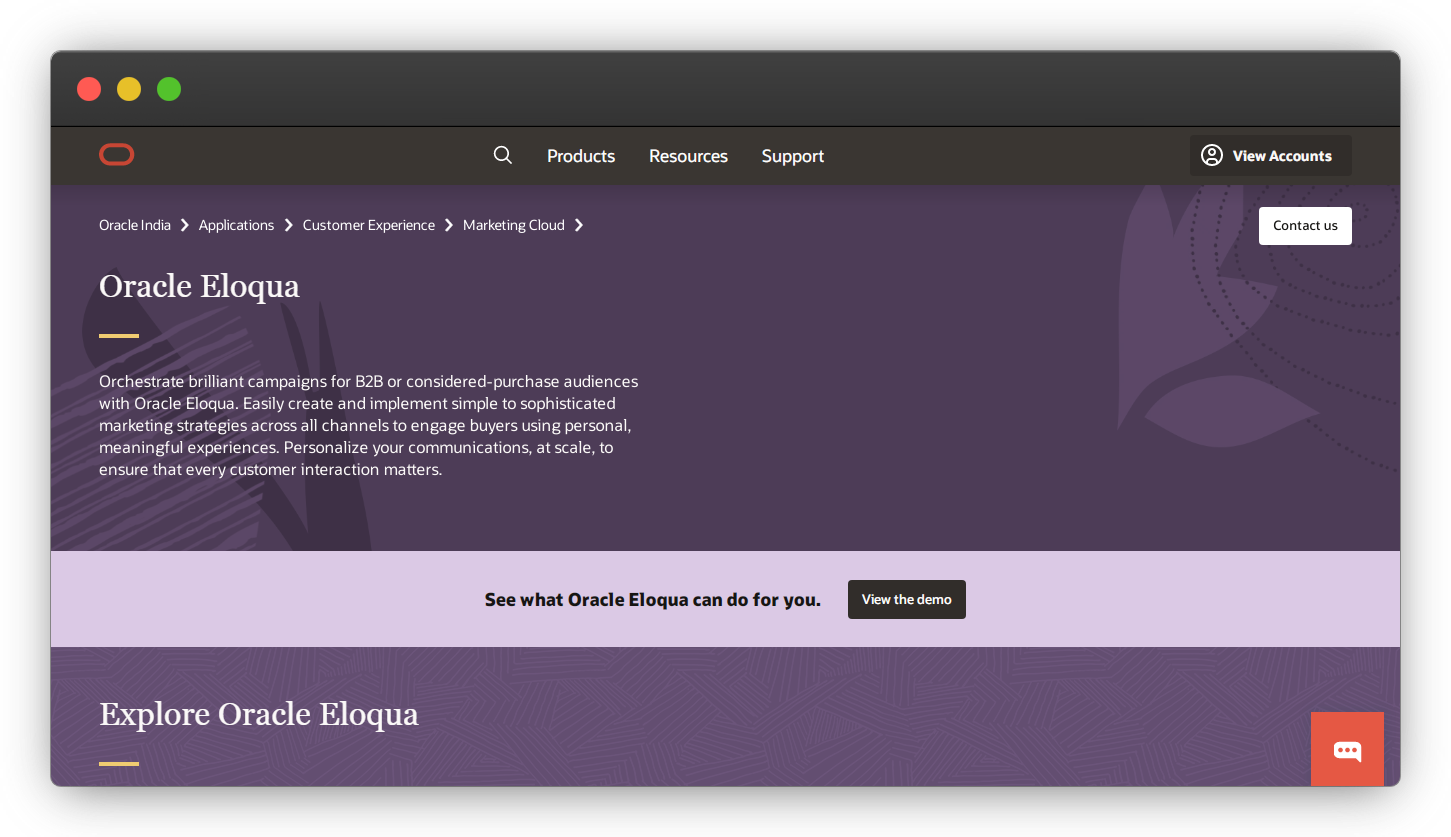Click the chevron after Oracle India
The image size is (1451, 837).
[185, 225]
